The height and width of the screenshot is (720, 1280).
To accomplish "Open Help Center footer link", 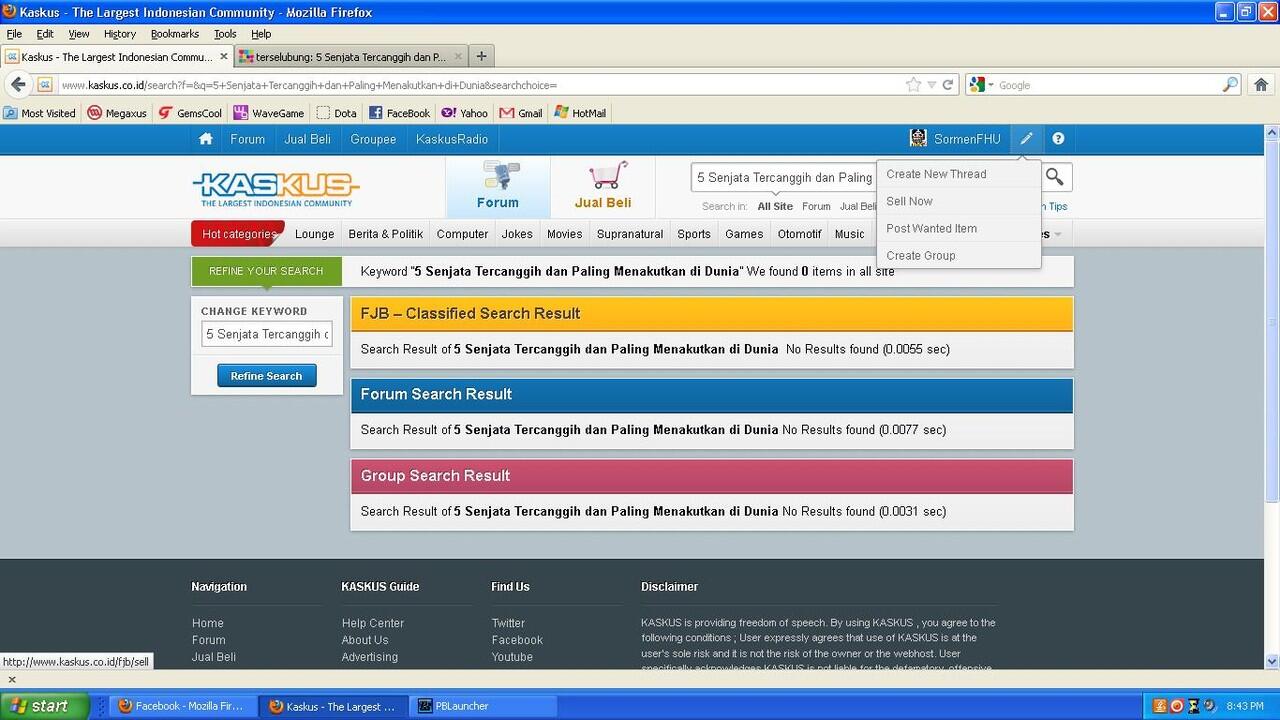I will click(x=372, y=623).
